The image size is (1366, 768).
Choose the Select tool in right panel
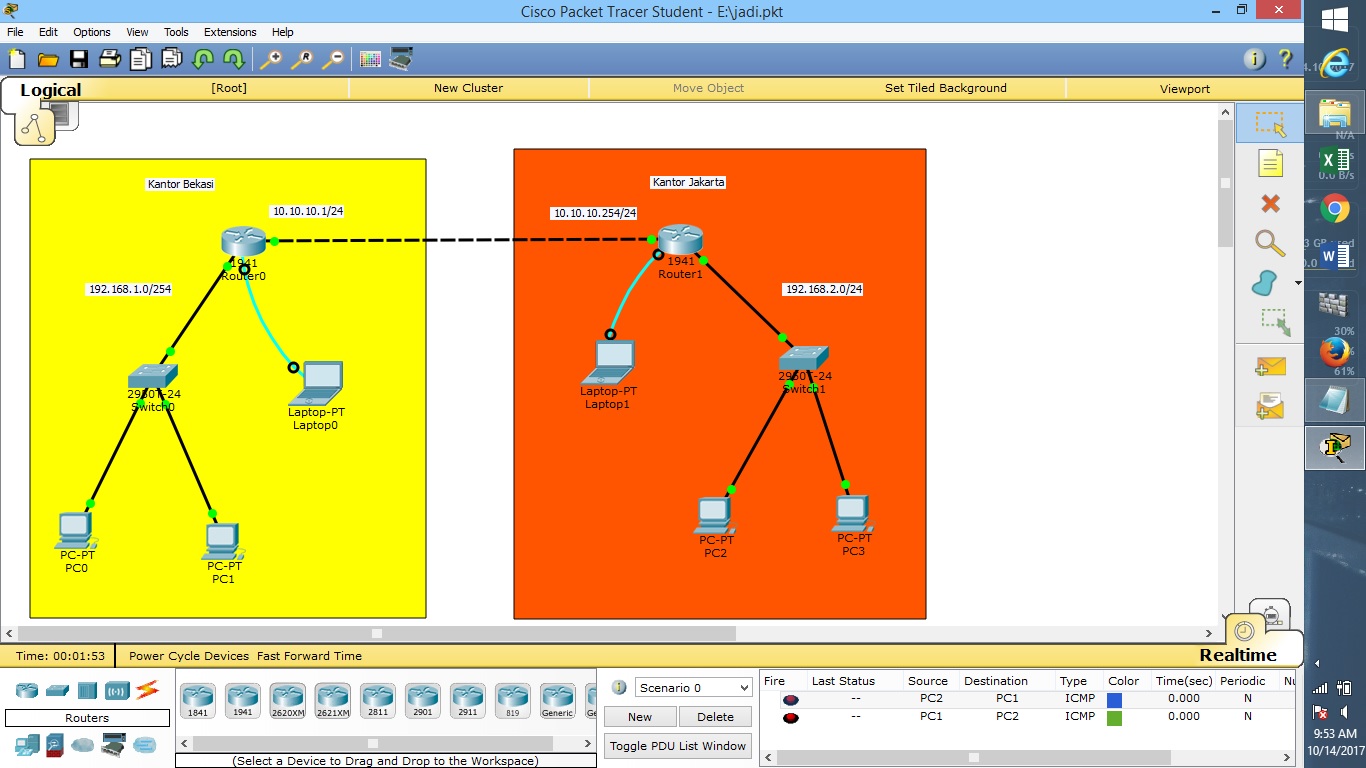pos(1270,123)
